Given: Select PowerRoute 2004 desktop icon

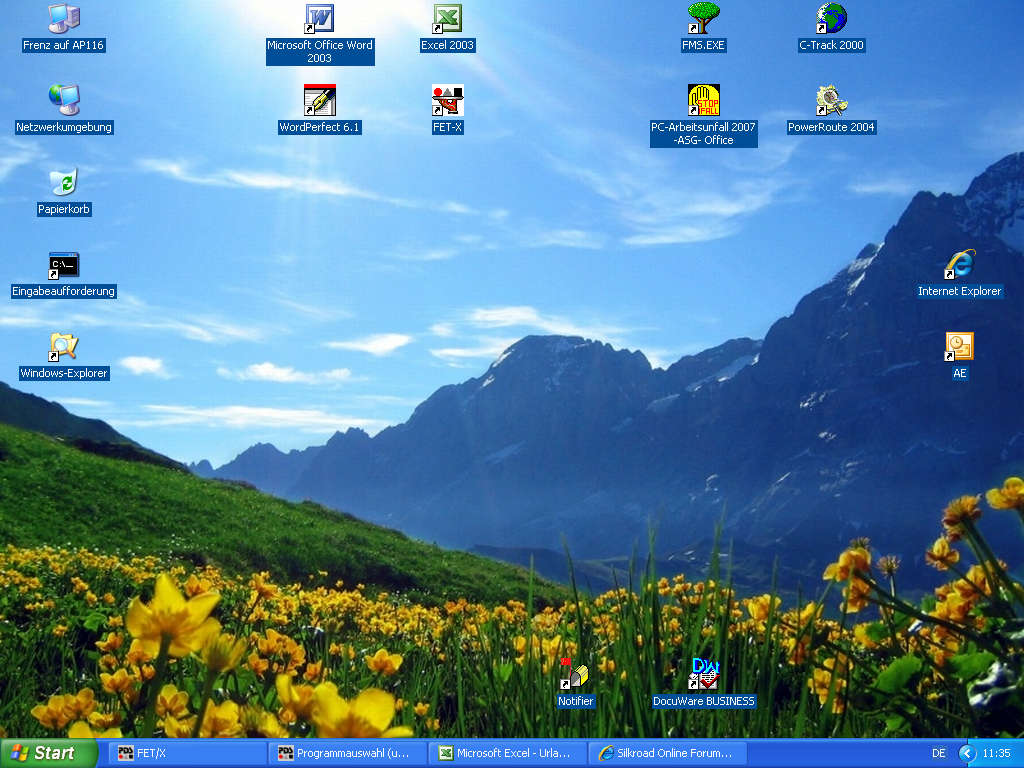Looking at the screenshot, I should (831, 101).
